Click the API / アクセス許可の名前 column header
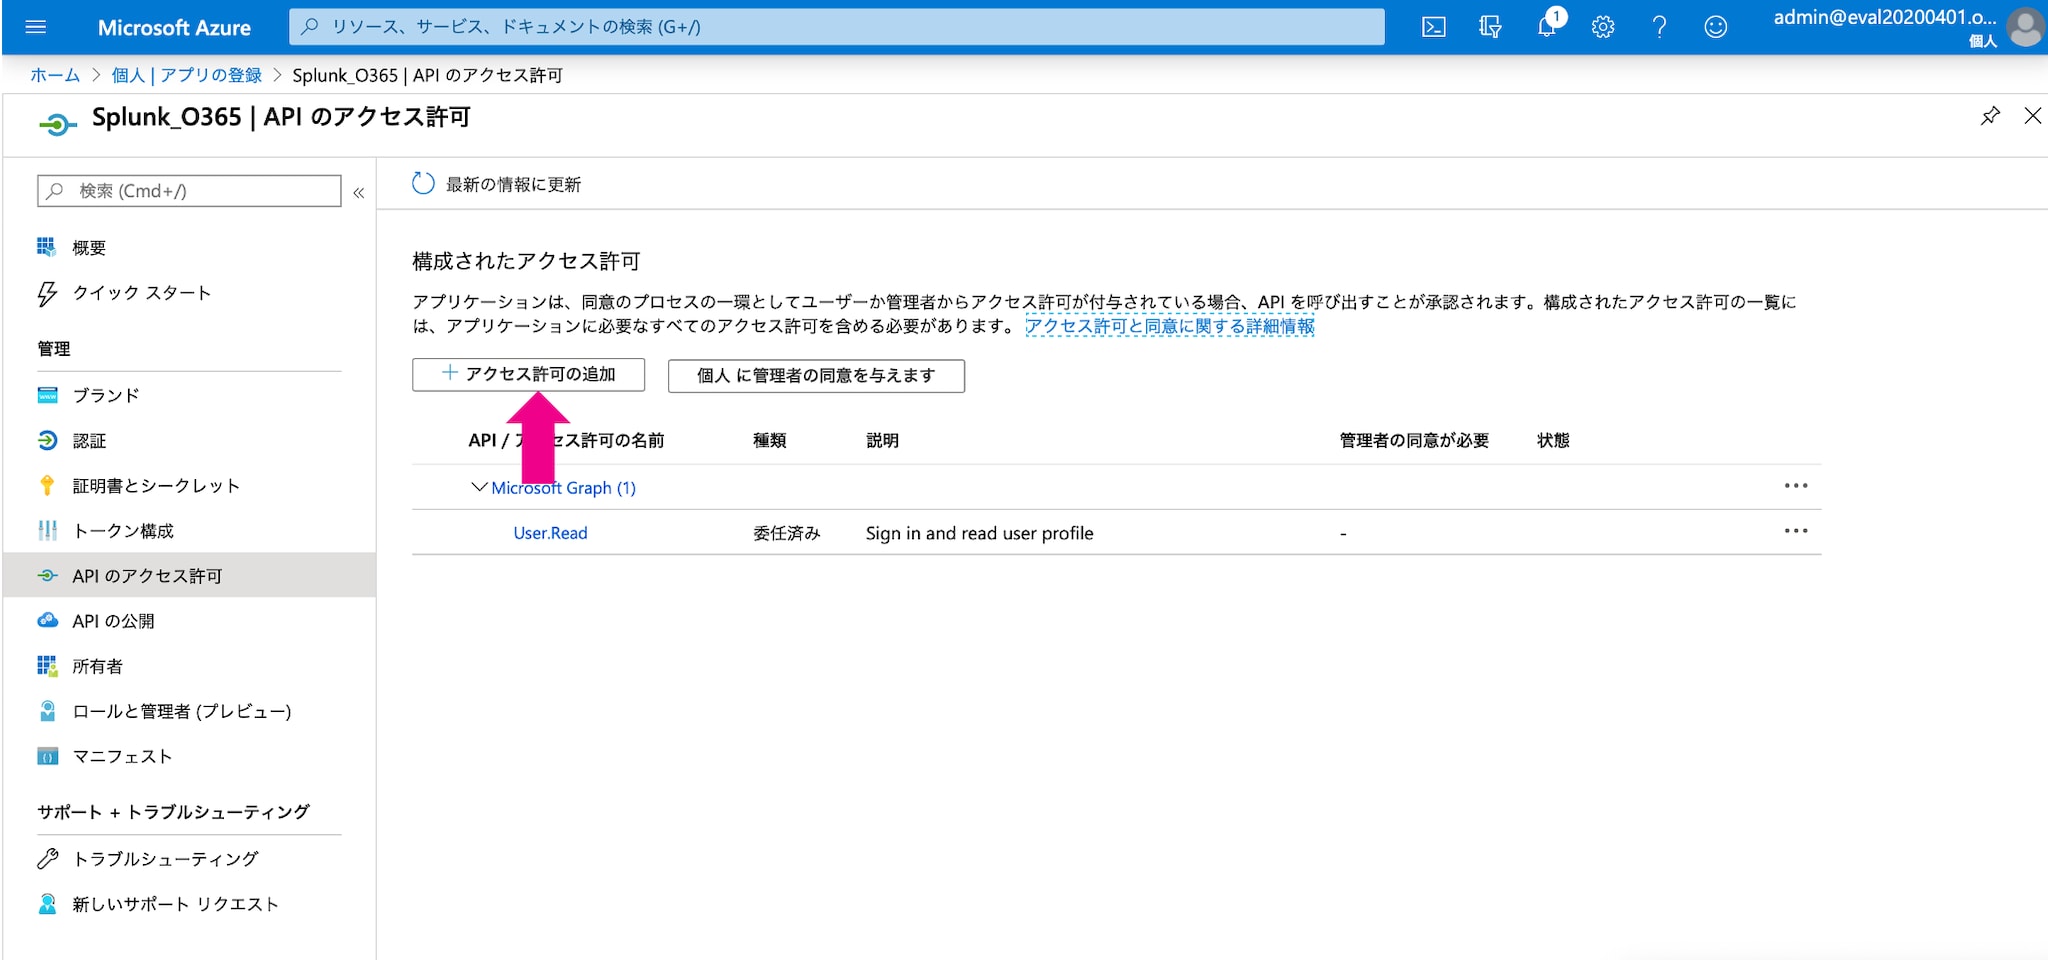 [566, 440]
